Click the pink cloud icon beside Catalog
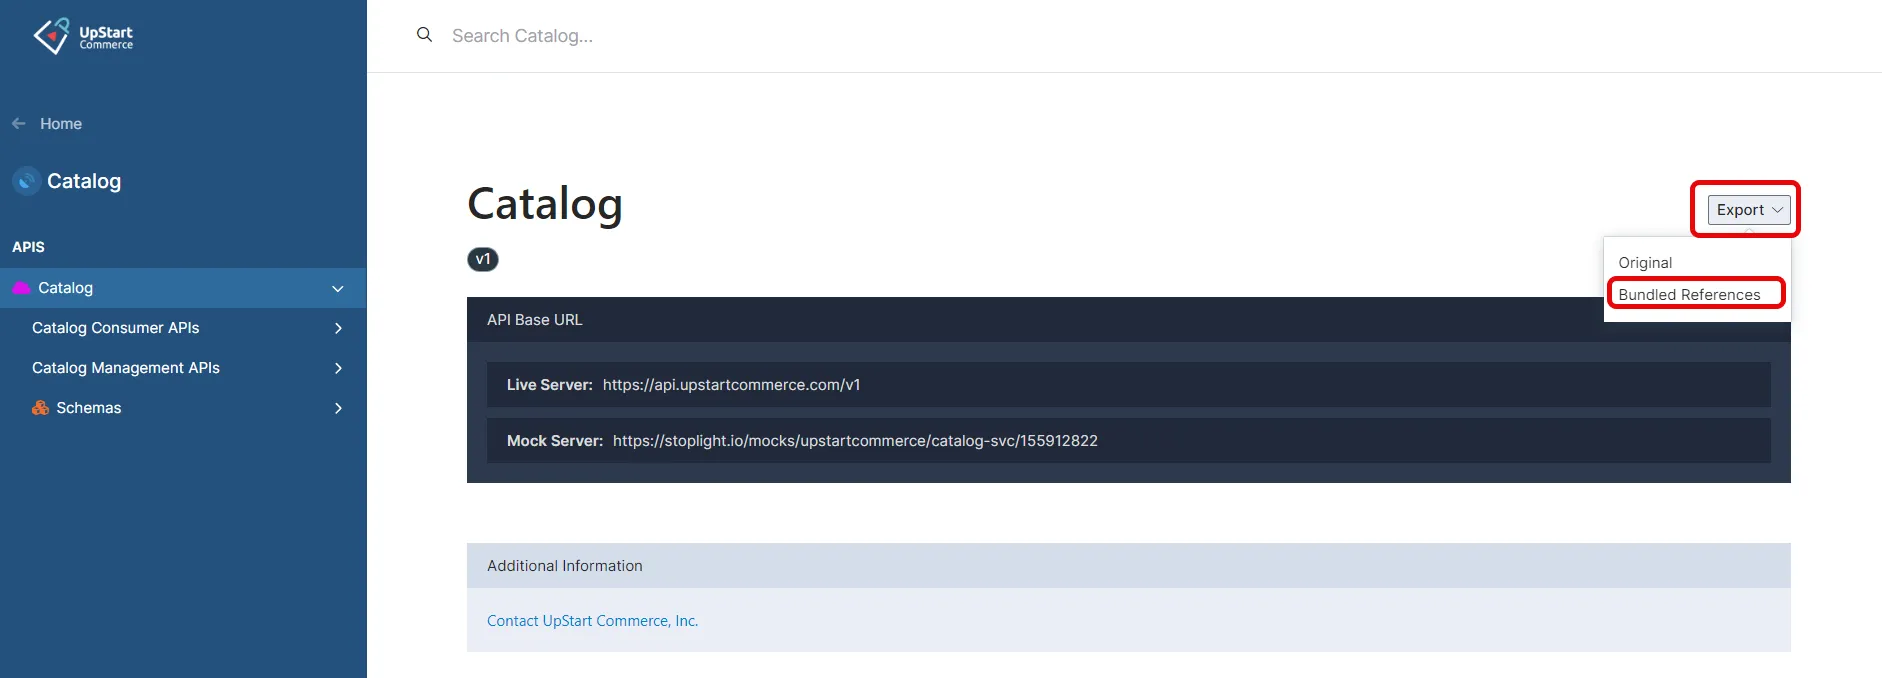Screen dimensions: 1882x678 point(21,288)
